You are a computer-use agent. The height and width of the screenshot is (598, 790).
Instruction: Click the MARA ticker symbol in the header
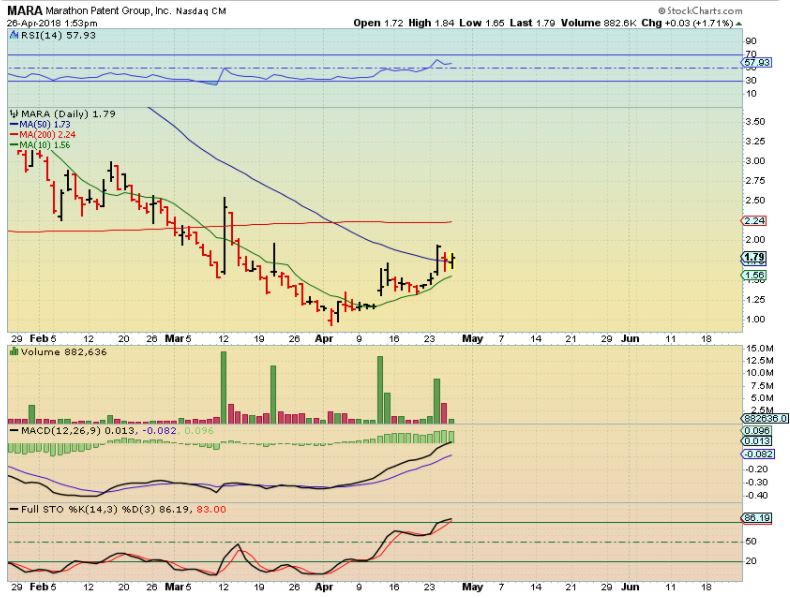tap(25, 11)
